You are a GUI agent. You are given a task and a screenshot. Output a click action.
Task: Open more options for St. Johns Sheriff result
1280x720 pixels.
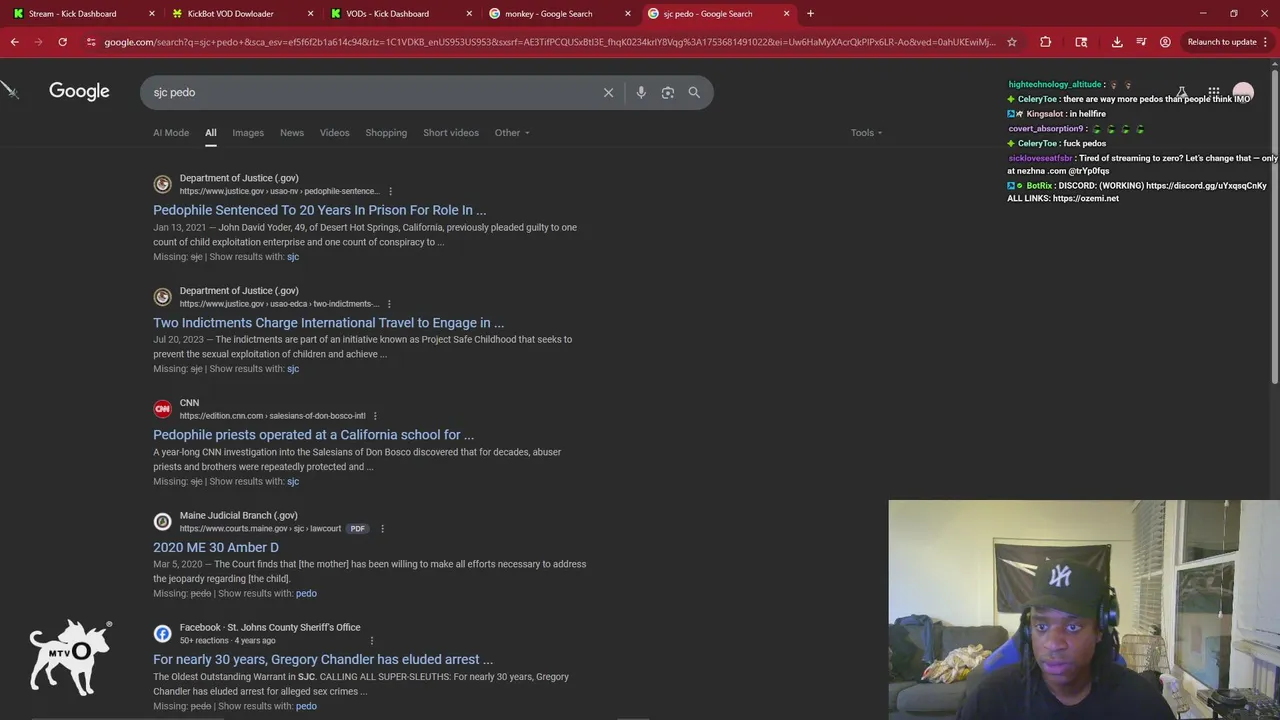[x=371, y=641]
